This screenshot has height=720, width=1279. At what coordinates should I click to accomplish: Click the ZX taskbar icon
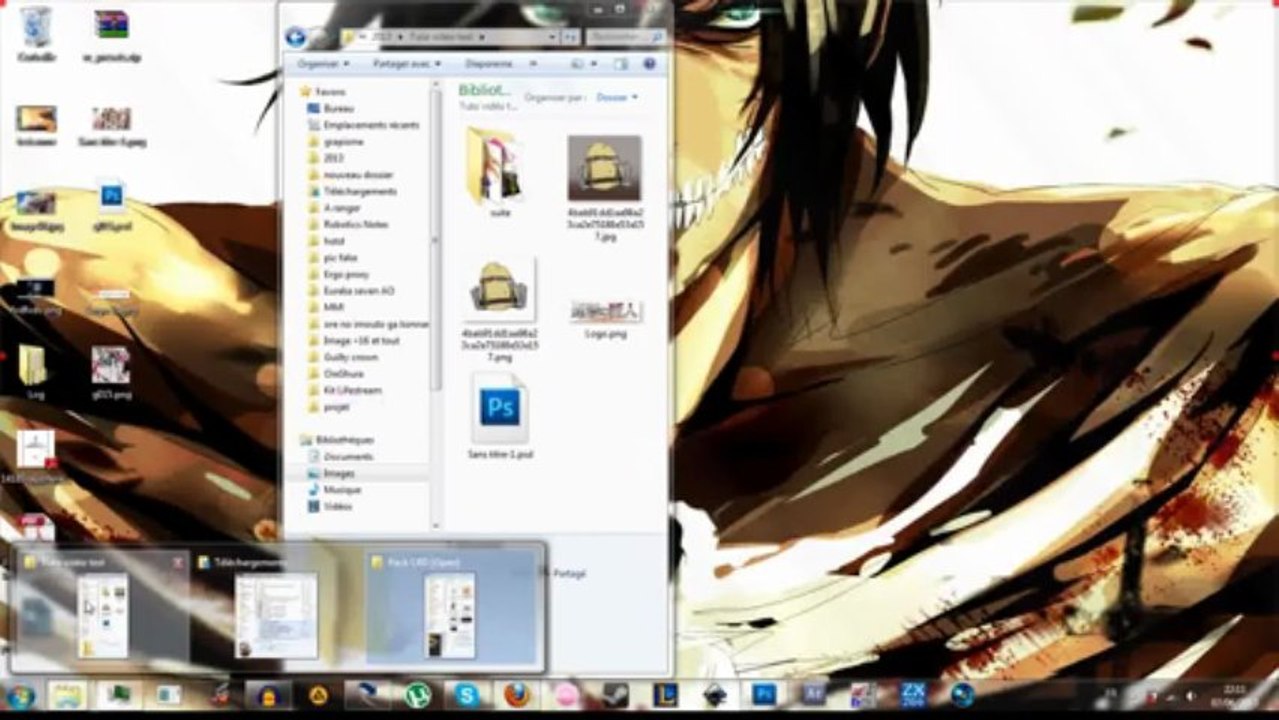[912, 696]
